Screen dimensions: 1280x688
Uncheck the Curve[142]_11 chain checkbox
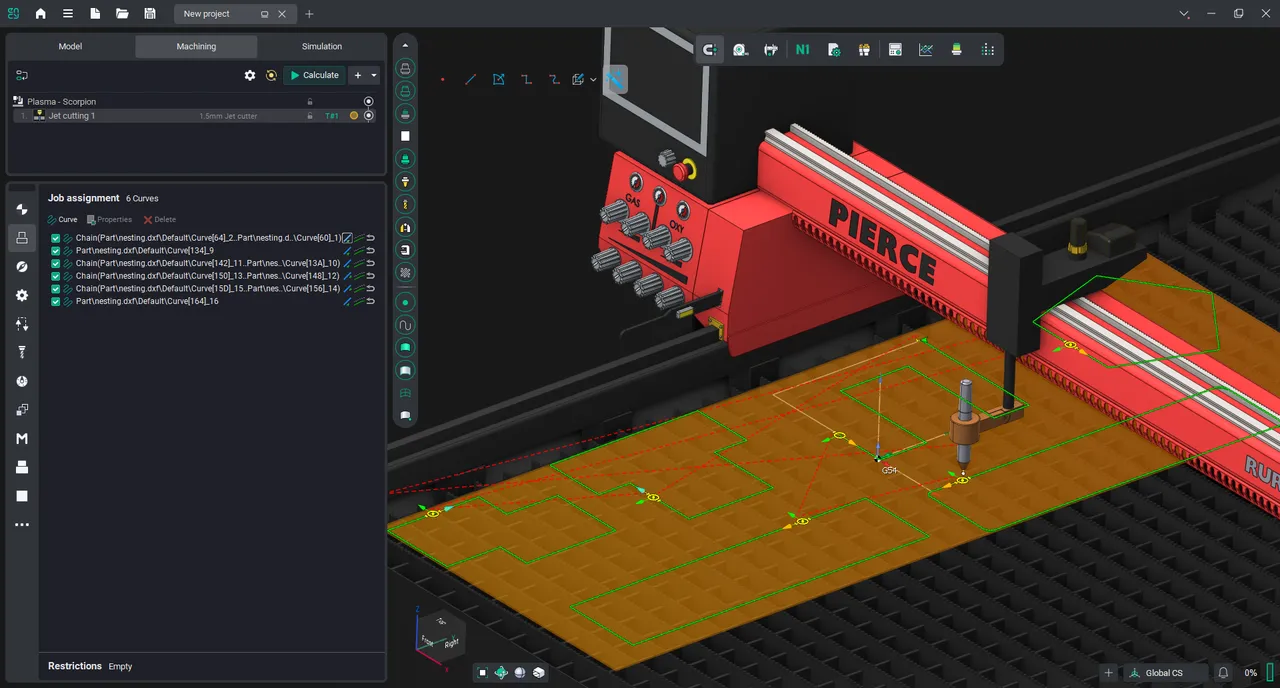coord(56,263)
